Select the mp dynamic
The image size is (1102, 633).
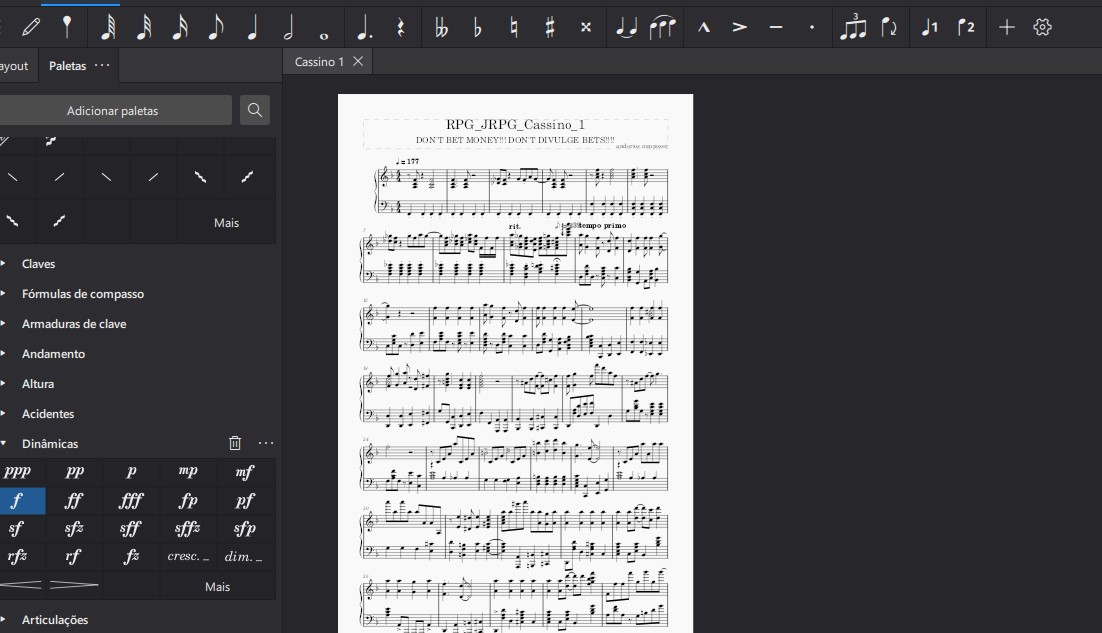click(188, 472)
